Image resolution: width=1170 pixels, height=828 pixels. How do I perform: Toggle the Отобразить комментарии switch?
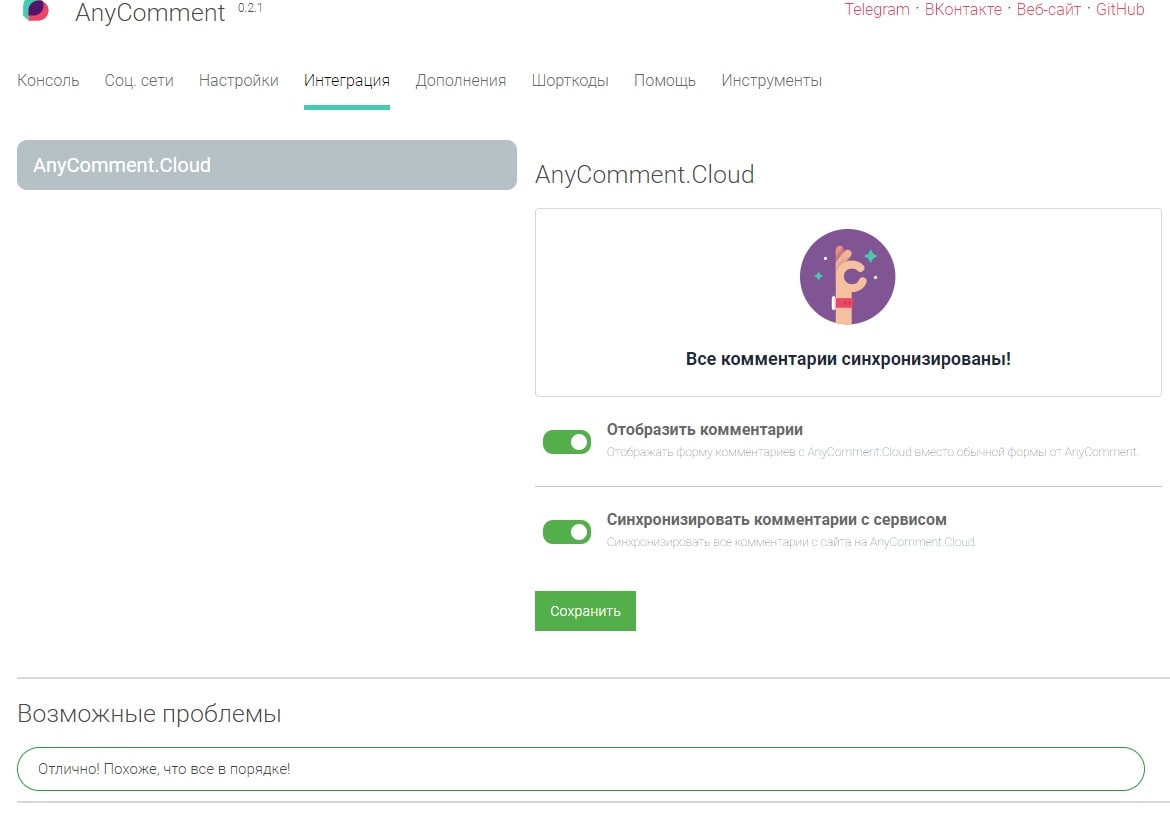[x=566, y=442]
